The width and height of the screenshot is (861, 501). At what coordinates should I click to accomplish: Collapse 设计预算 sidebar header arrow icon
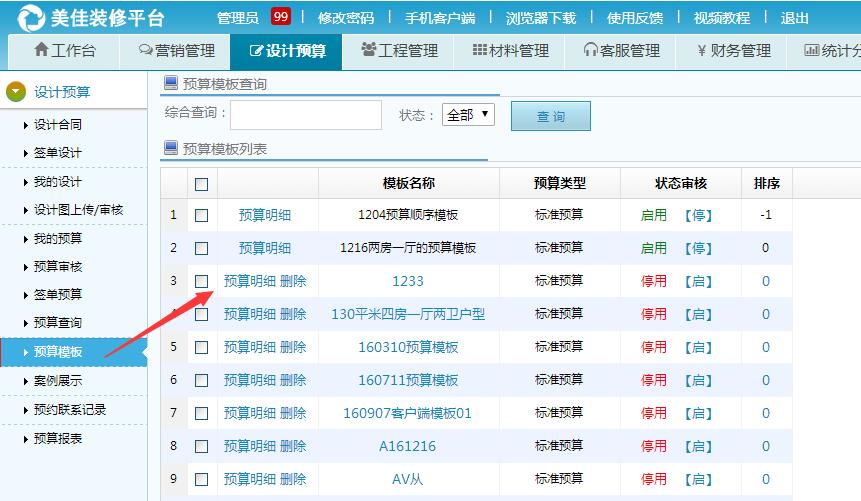pyautogui.click(x=16, y=92)
